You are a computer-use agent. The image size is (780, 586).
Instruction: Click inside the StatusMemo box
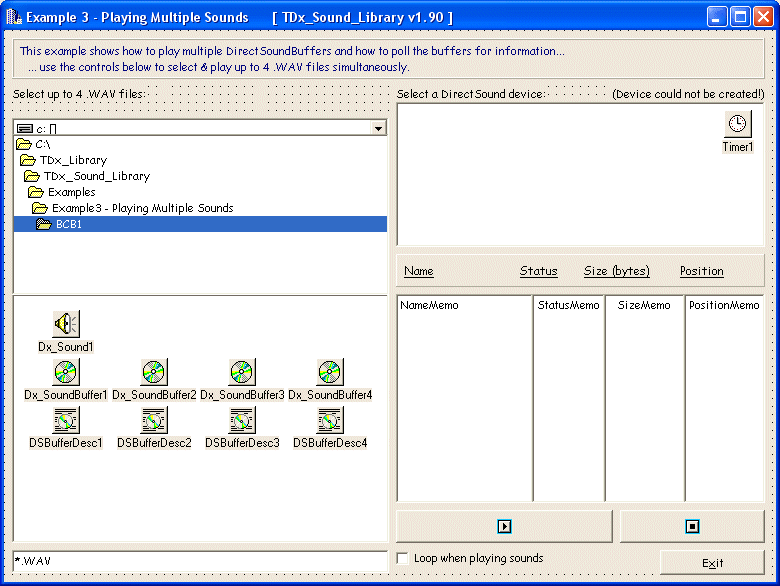[x=569, y=398]
